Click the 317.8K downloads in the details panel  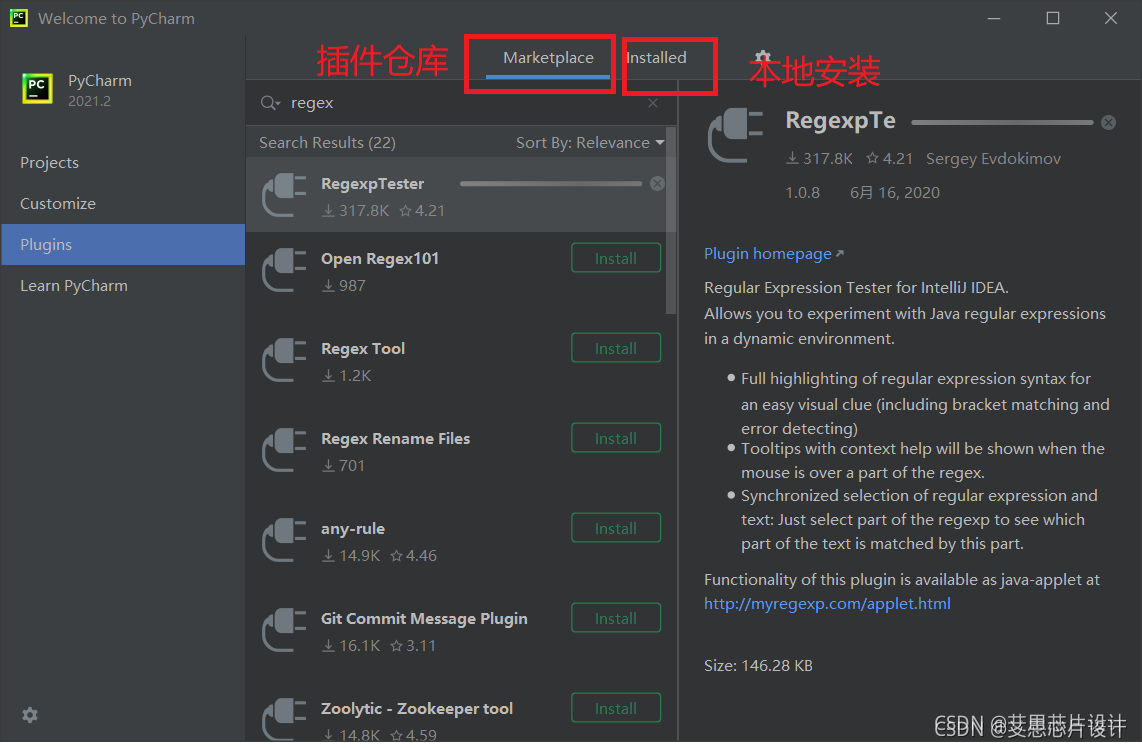pyautogui.click(x=819, y=159)
